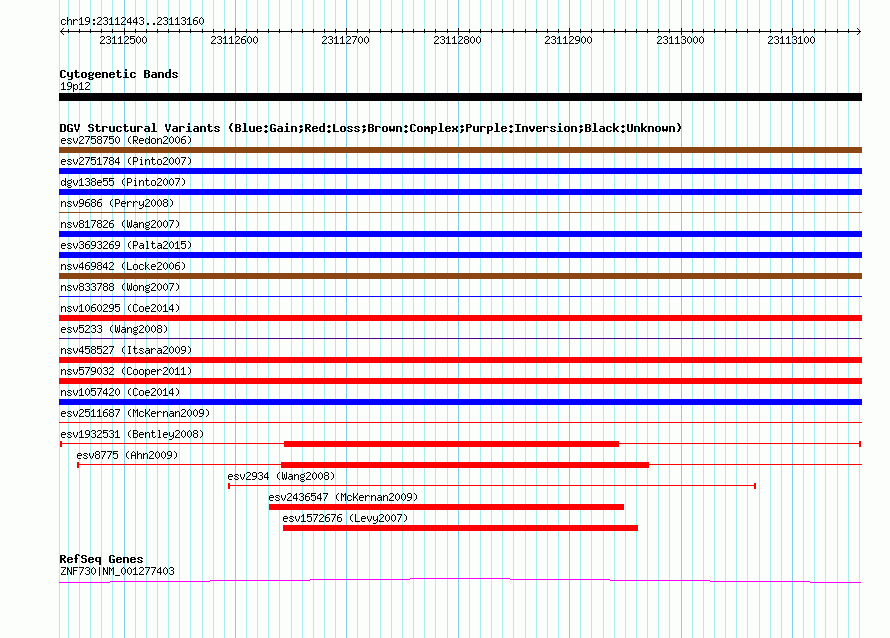Open variant esv5233 (Wang2008) label

click(x=114, y=329)
